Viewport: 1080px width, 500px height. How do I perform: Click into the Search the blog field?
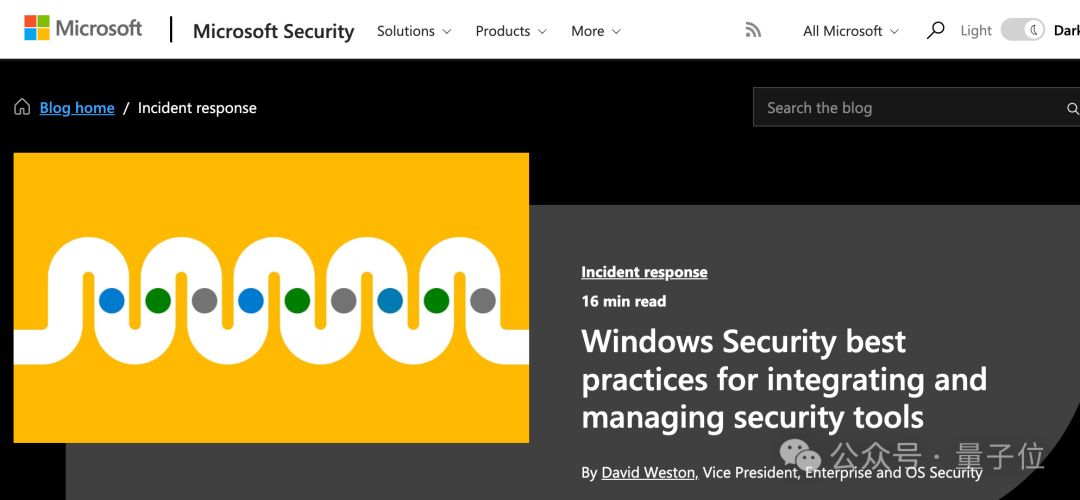point(900,108)
